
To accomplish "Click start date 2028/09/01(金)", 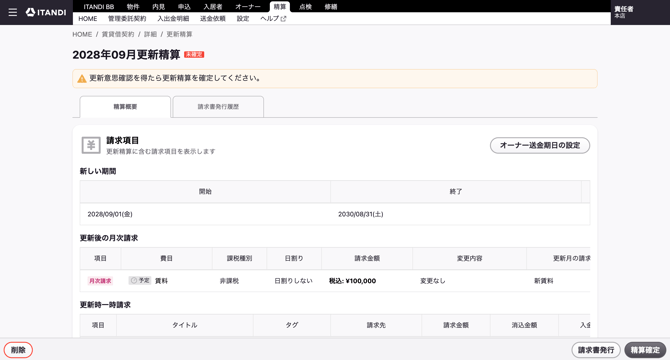I will point(110,214).
